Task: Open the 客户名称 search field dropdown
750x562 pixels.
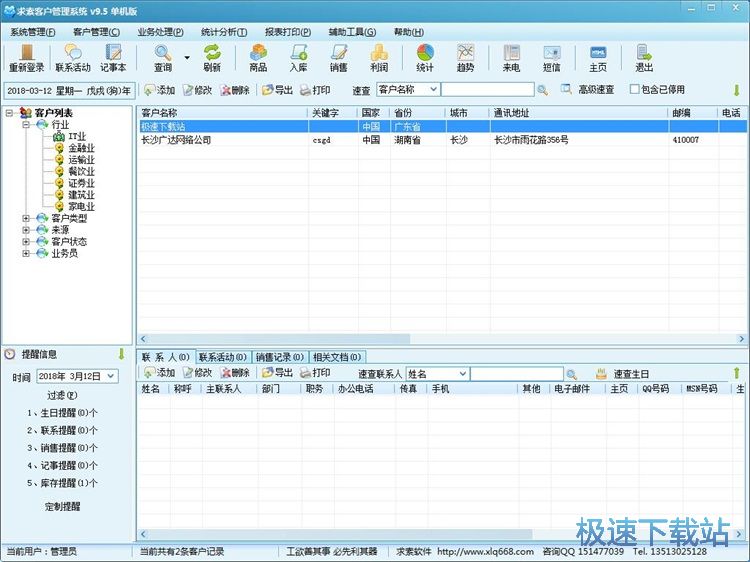Action: [x=433, y=90]
